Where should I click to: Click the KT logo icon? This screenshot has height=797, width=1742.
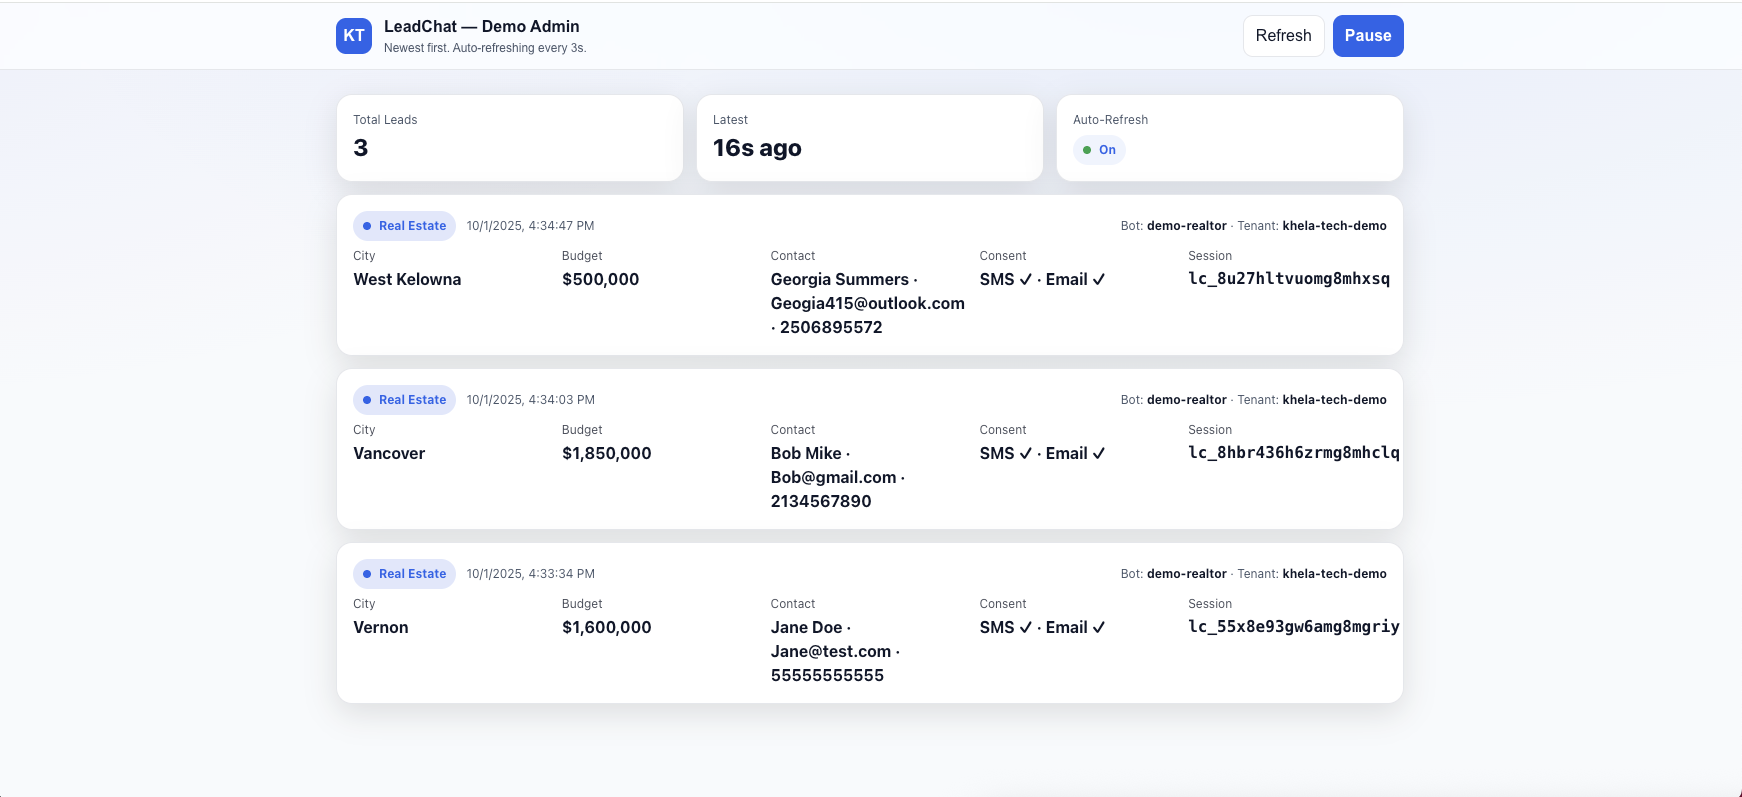point(354,36)
